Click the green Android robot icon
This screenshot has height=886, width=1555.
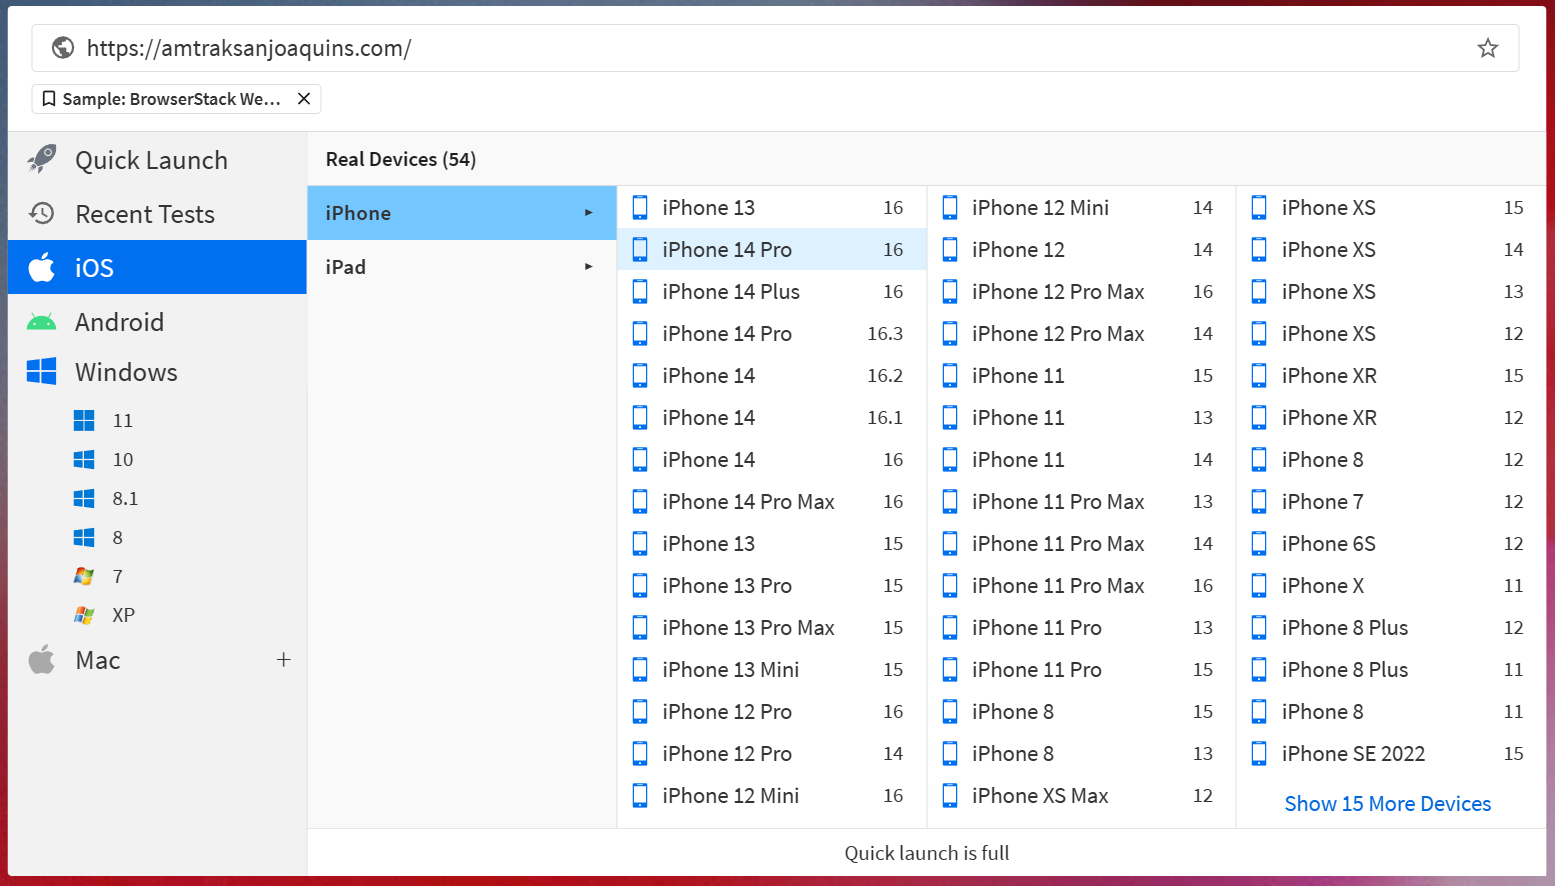(42, 322)
